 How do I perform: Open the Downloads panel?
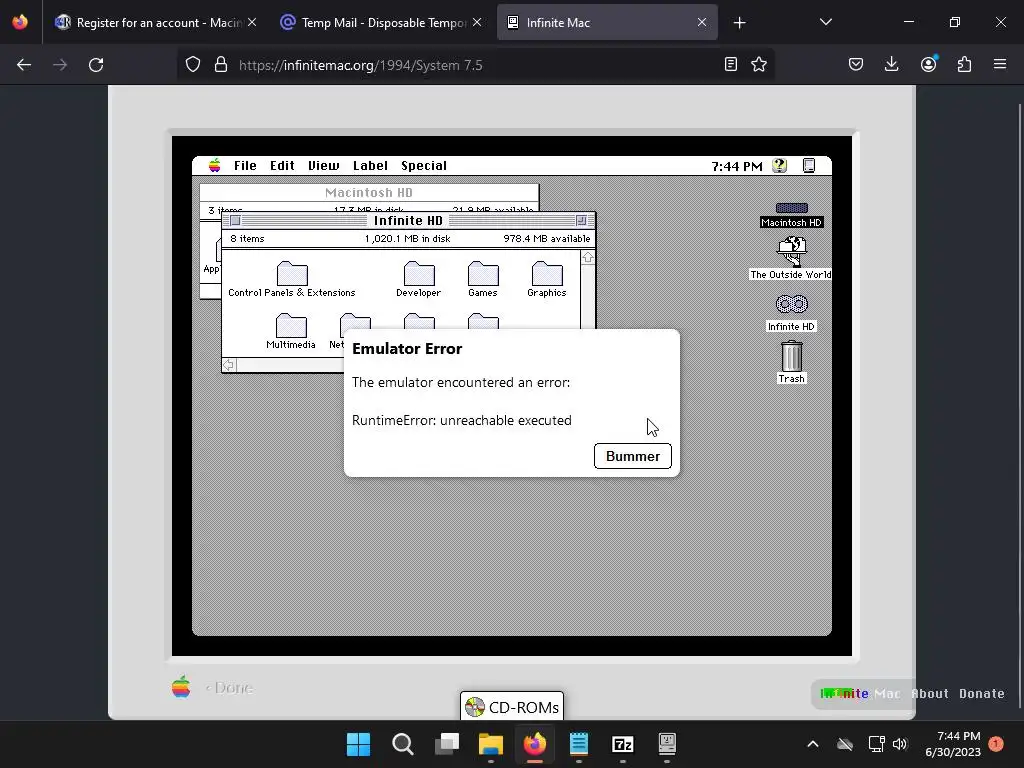click(891, 64)
